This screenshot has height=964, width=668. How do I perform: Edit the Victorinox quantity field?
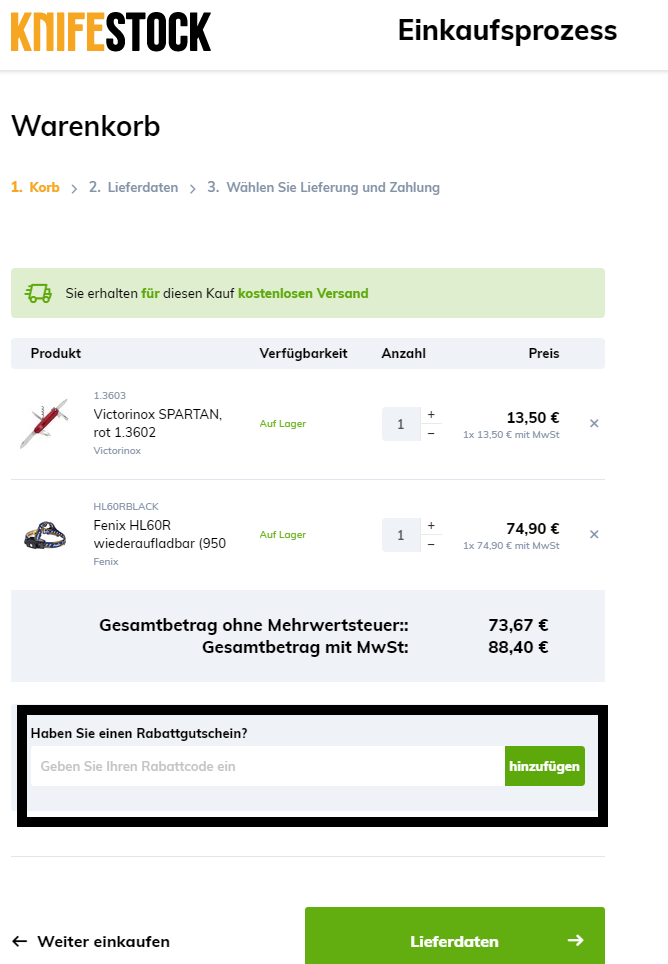click(x=401, y=424)
